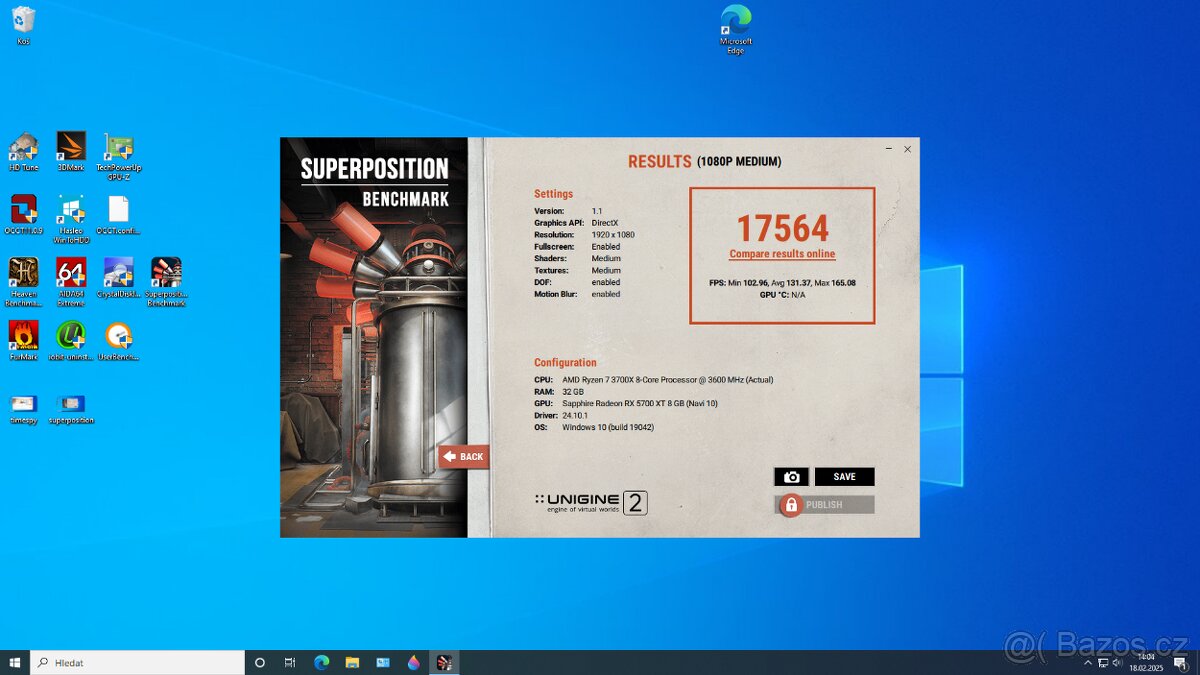Go back using the BACK arrow button
The width and height of the screenshot is (1200, 675).
point(463,456)
